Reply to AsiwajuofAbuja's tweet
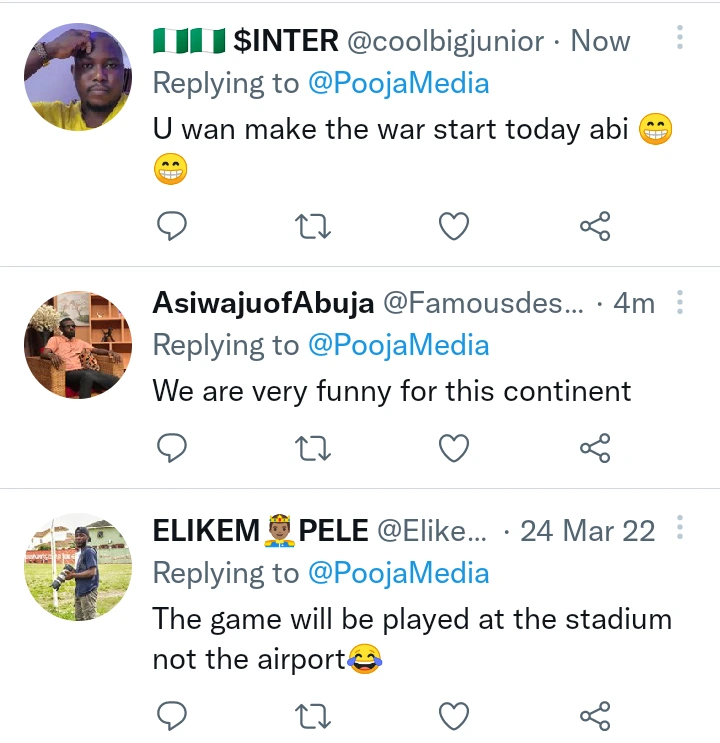 pos(173,449)
